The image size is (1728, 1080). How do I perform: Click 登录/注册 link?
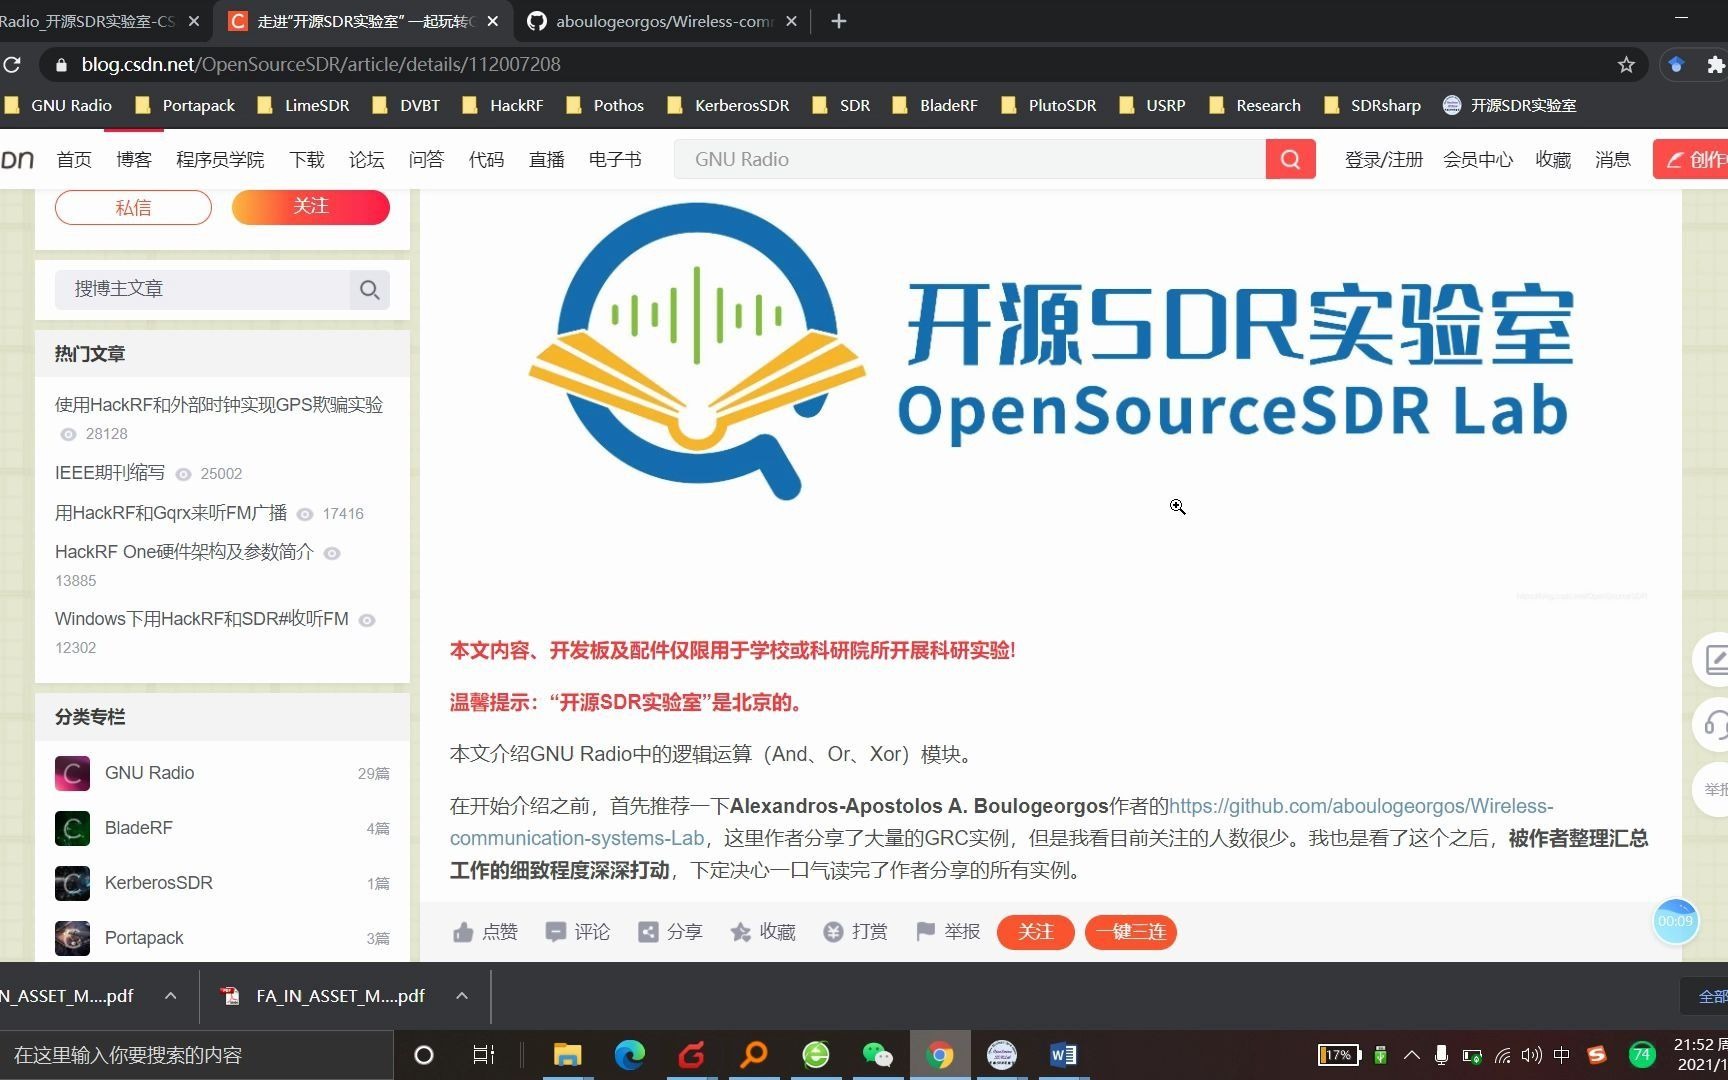(x=1384, y=159)
